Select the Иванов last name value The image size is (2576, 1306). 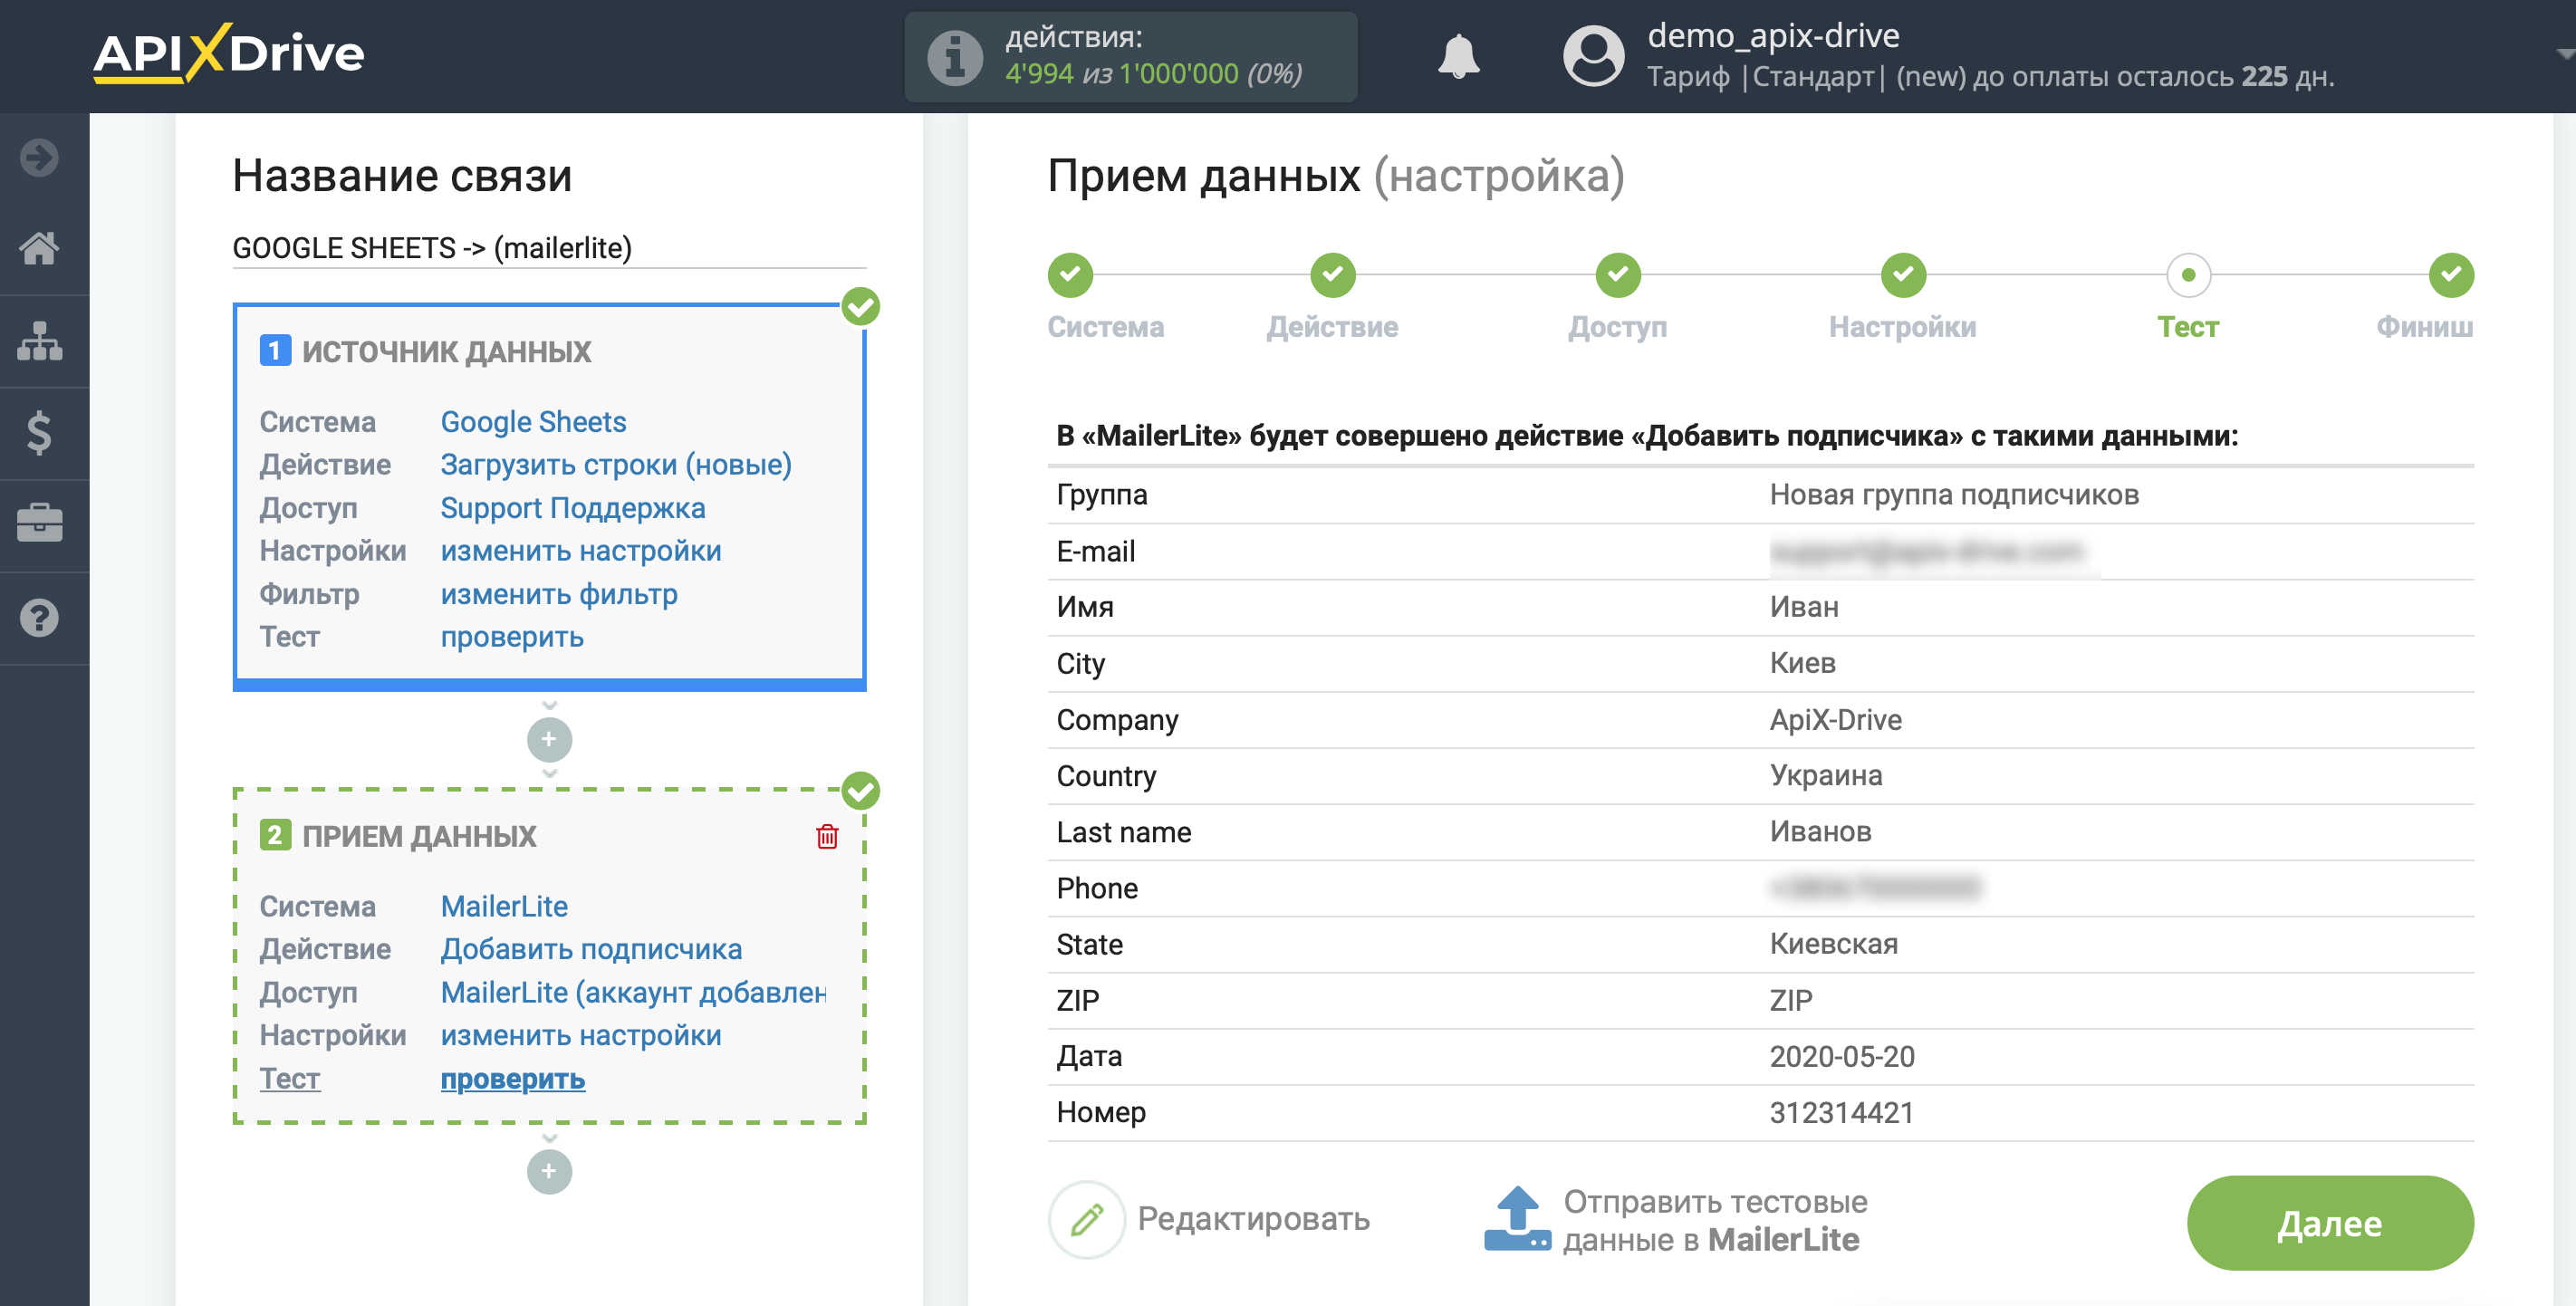click(1820, 831)
